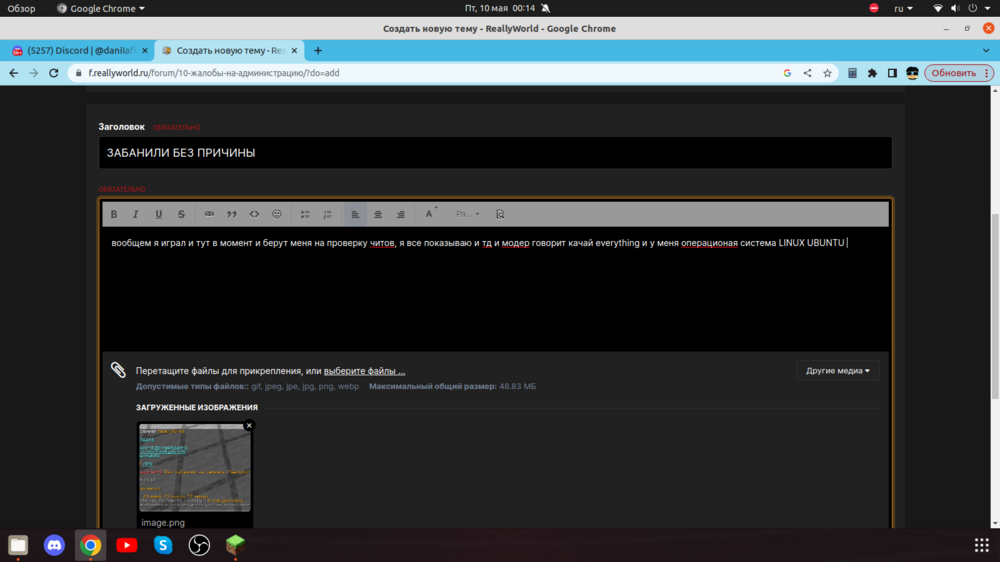
Task: Open YouTube from the dock
Action: click(126, 545)
